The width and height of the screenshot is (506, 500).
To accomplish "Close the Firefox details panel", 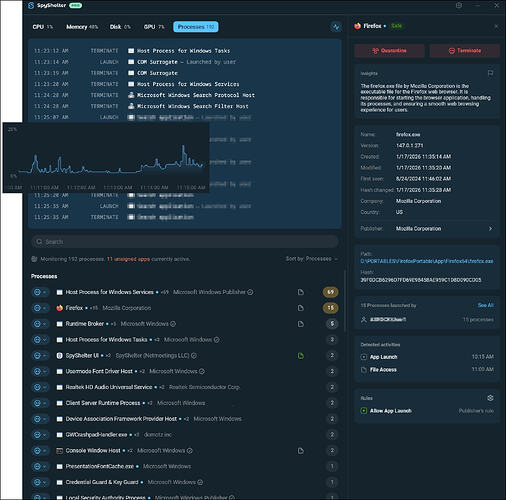I will pos(496,26).
